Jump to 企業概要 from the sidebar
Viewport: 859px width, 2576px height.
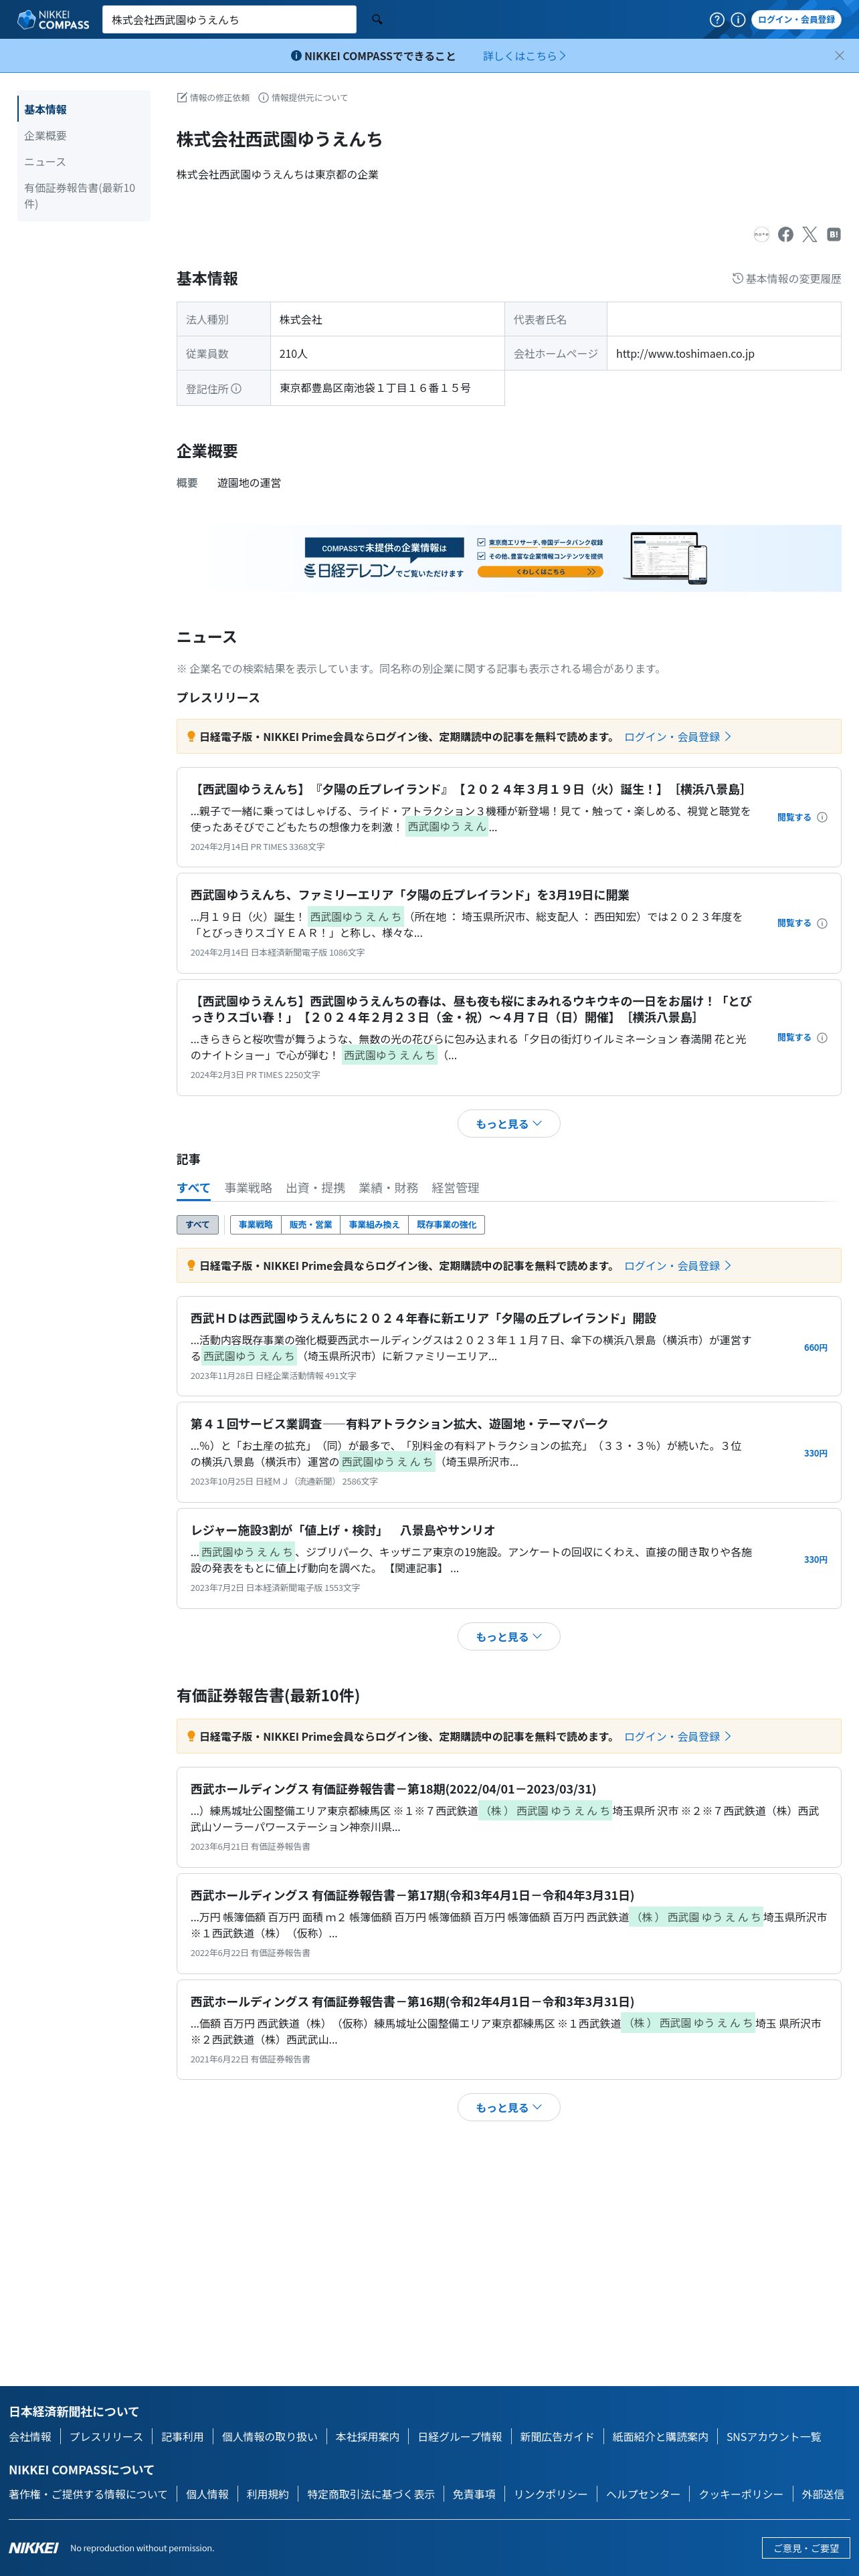point(45,136)
